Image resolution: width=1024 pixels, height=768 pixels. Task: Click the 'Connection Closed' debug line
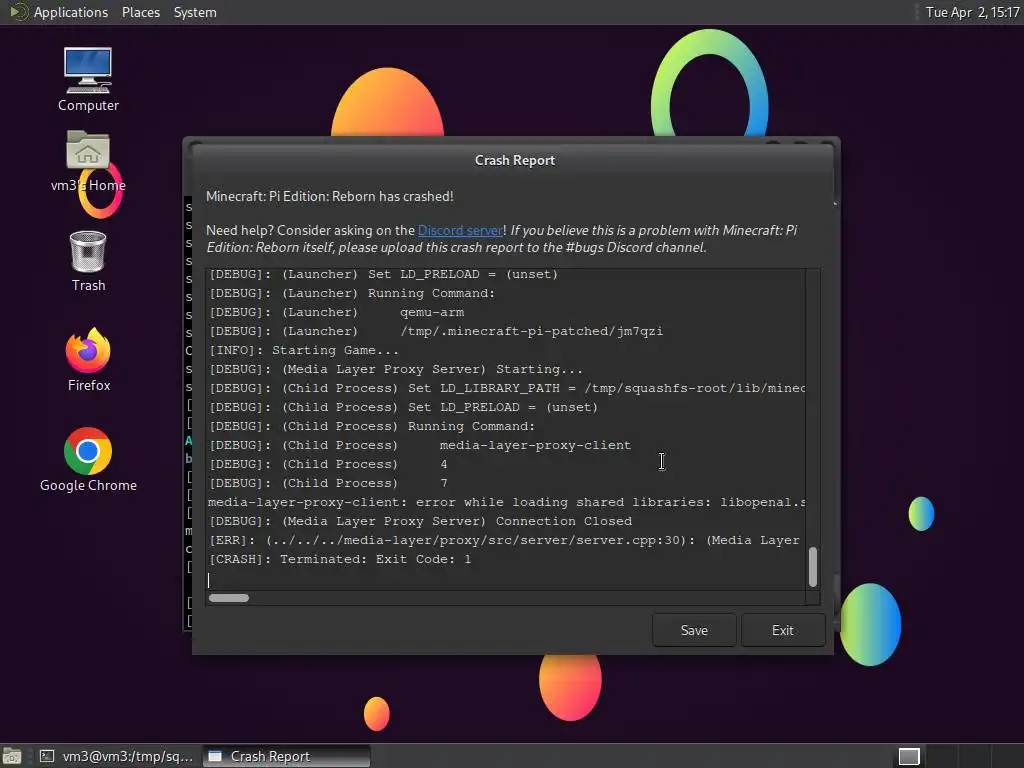(420, 522)
